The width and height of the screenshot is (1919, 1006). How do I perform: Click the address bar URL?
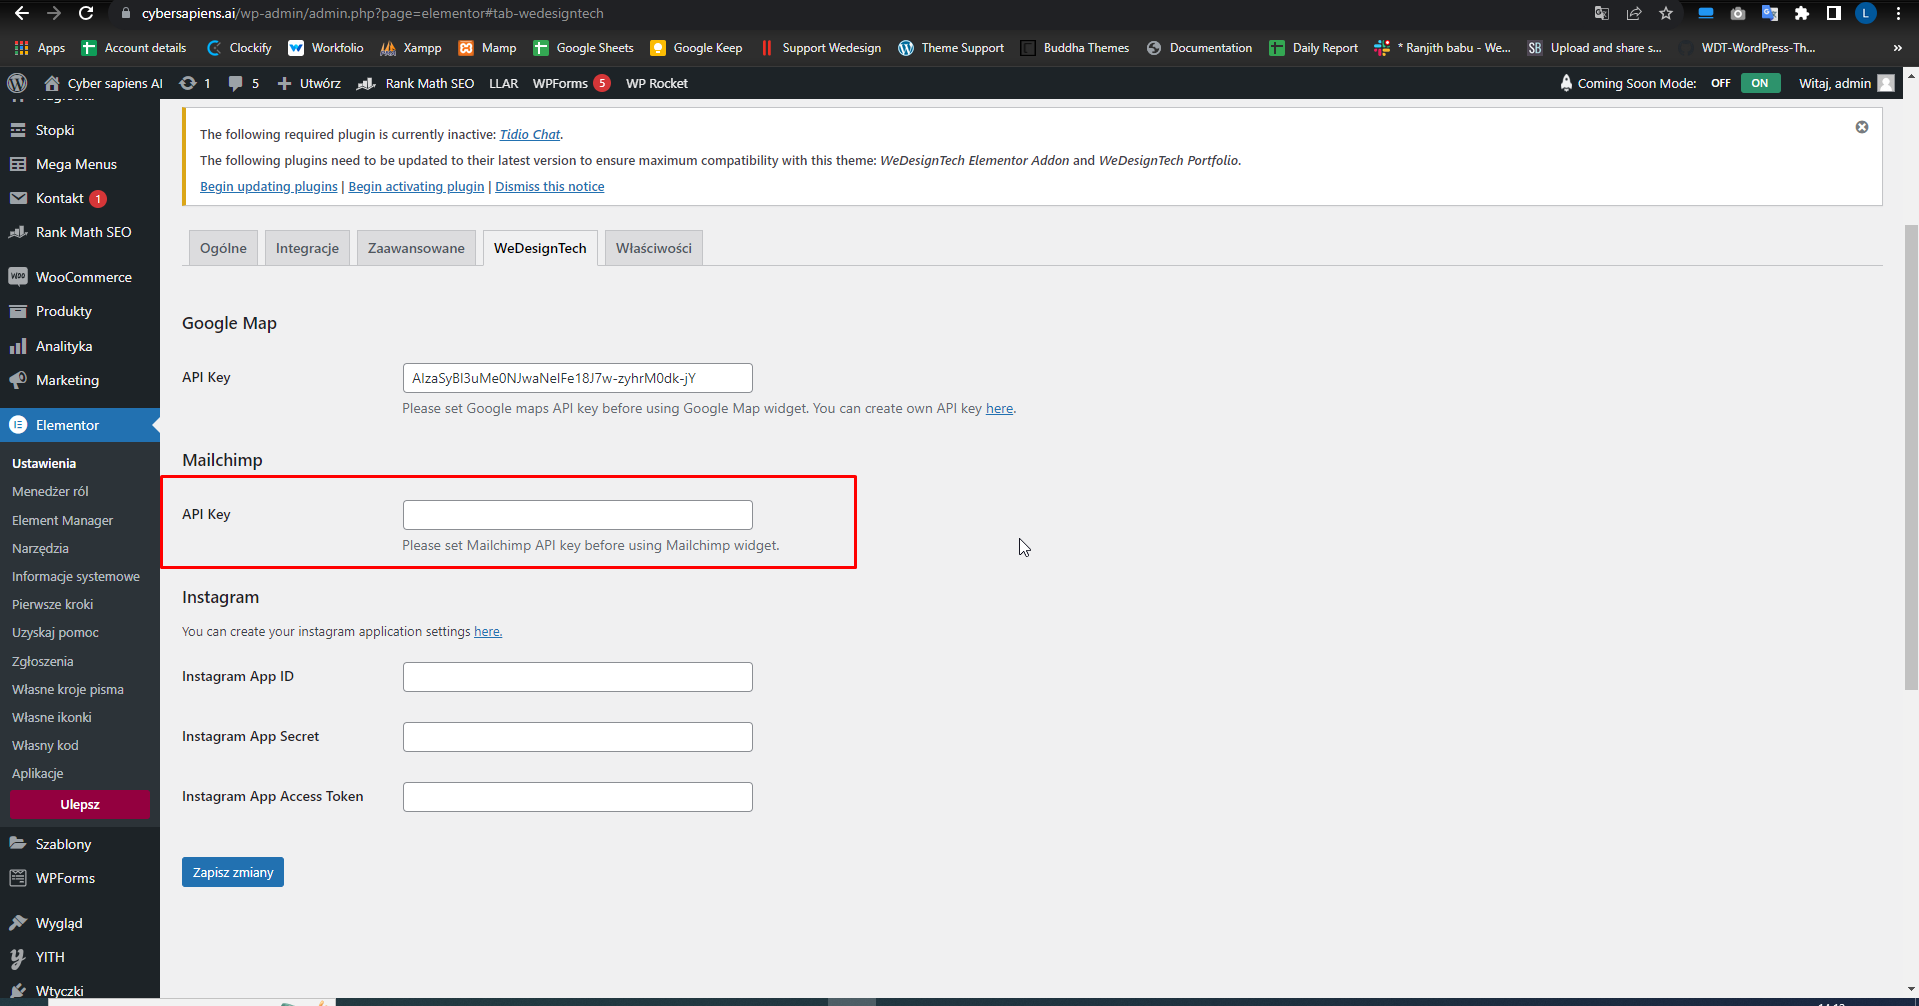click(373, 13)
